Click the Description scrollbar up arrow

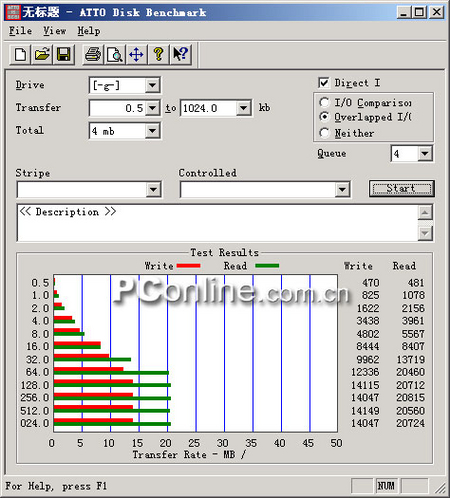(x=425, y=213)
